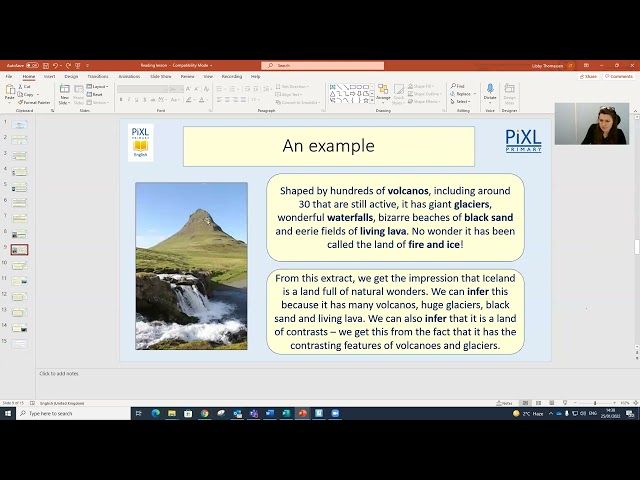The image size is (640, 480).
Task: Open the Arrange tool
Action: click(x=383, y=92)
